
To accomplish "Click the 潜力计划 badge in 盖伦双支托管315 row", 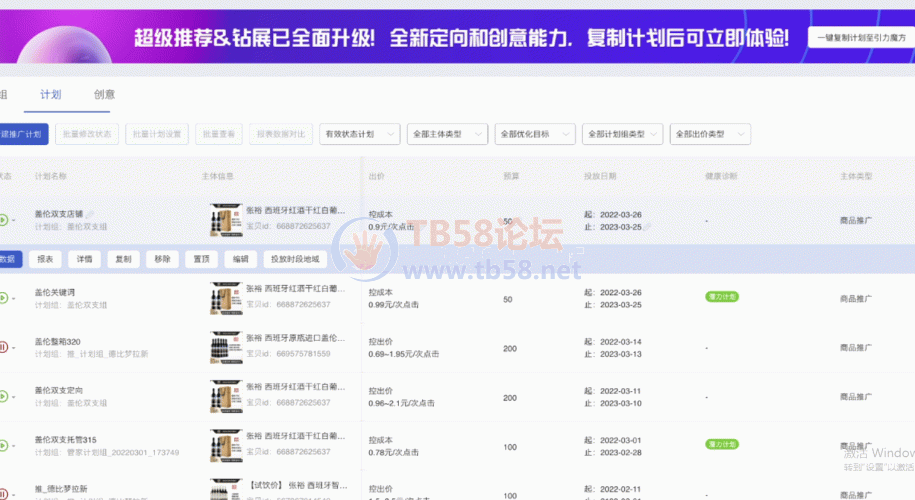I will [x=721, y=445].
